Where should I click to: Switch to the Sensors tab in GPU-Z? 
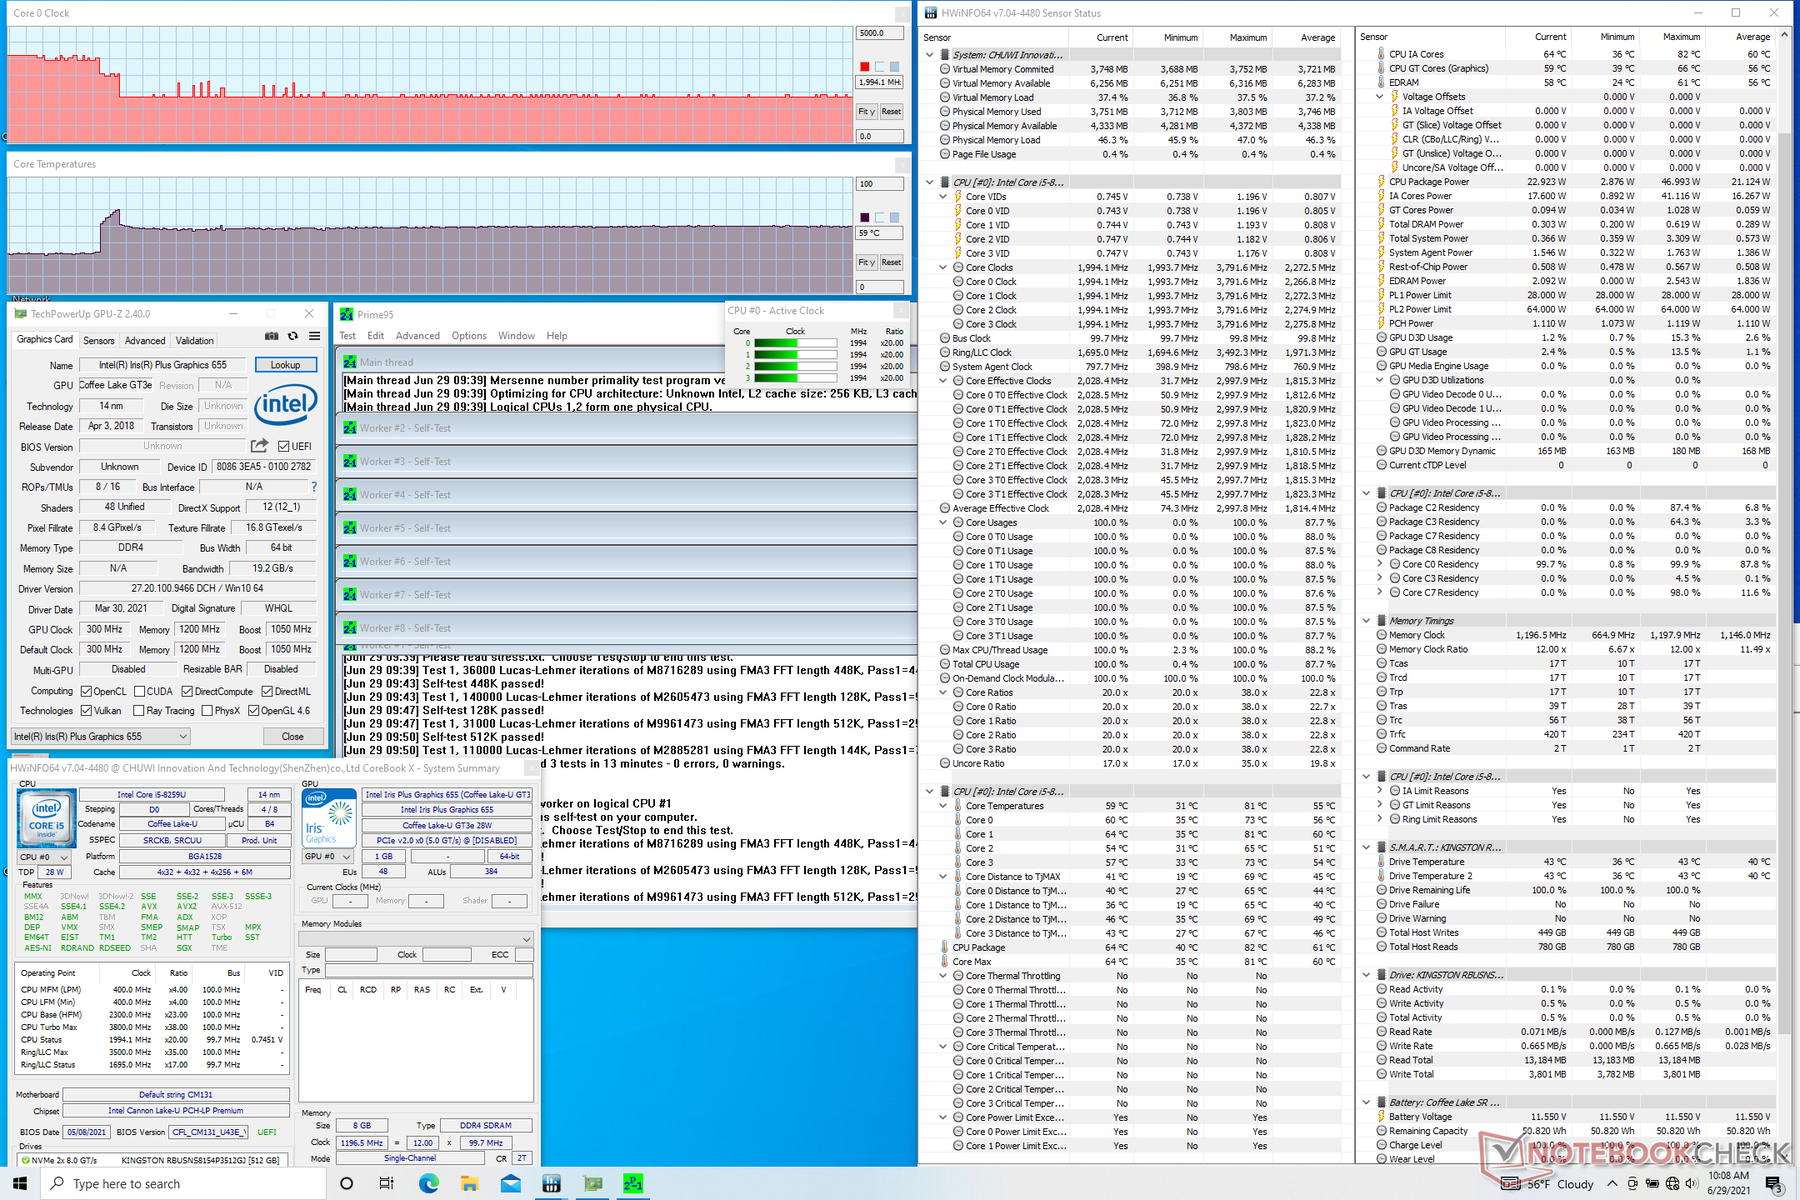(99, 340)
